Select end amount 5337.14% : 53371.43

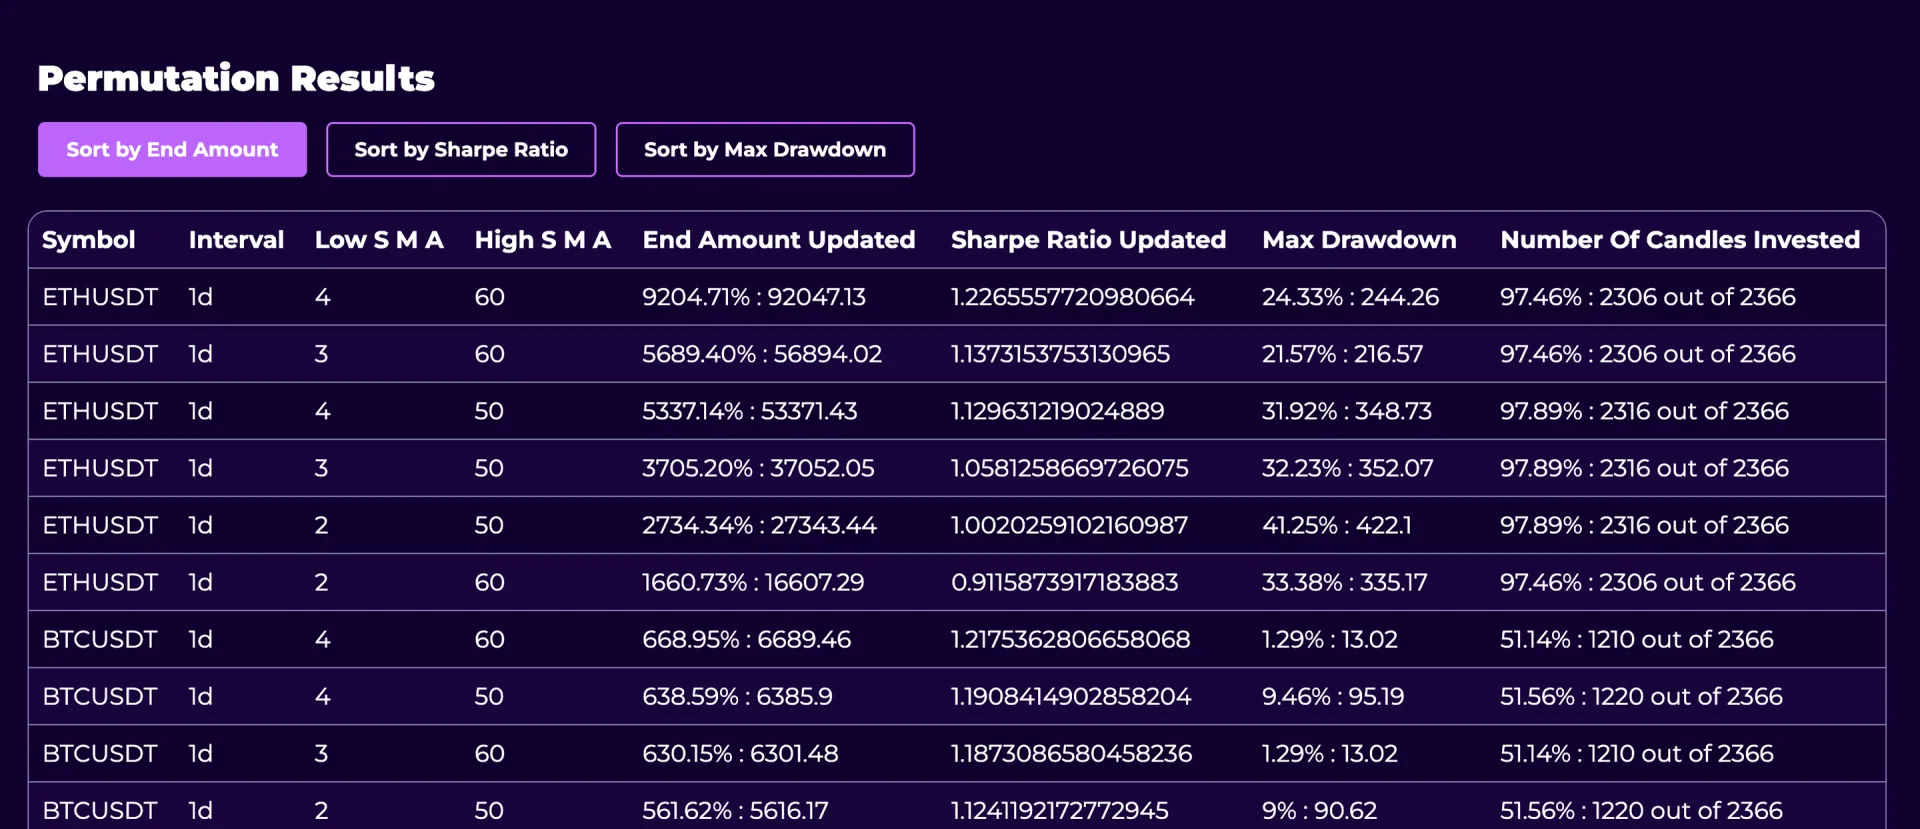coord(750,411)
